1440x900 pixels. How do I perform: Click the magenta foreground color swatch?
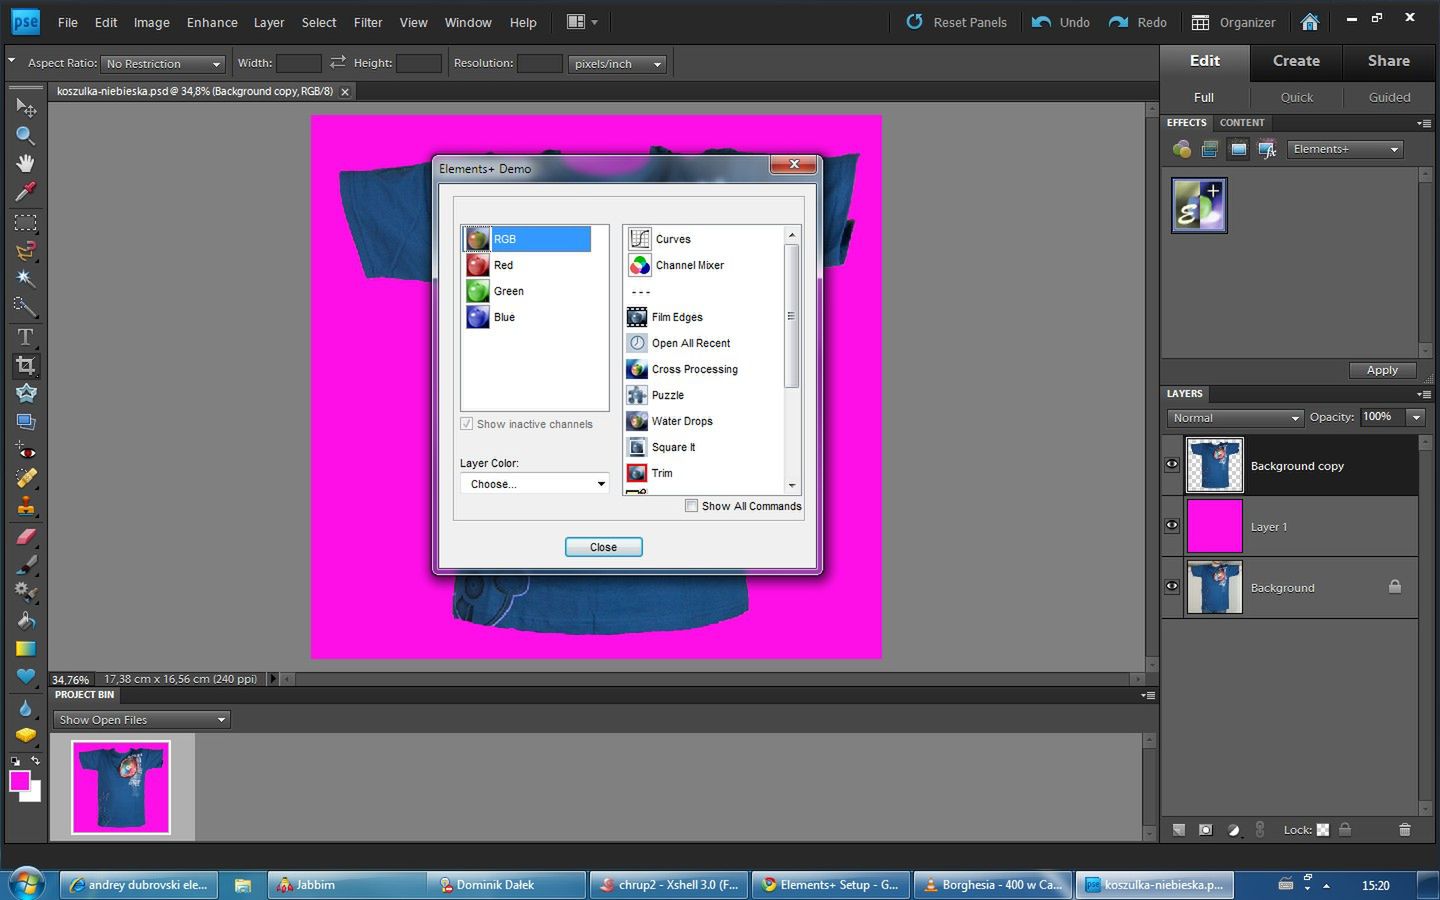pyautogui.click(x=19, y=781)
